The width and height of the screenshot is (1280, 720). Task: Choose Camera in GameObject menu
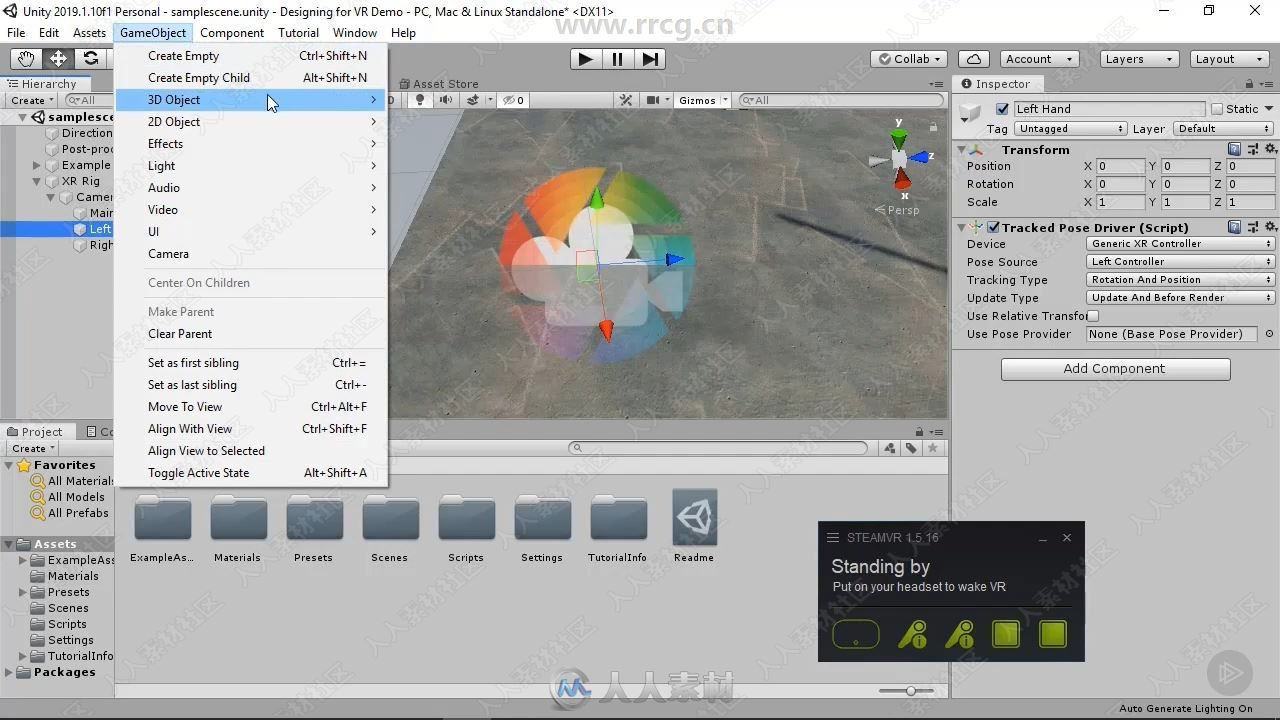coord(251,254)
